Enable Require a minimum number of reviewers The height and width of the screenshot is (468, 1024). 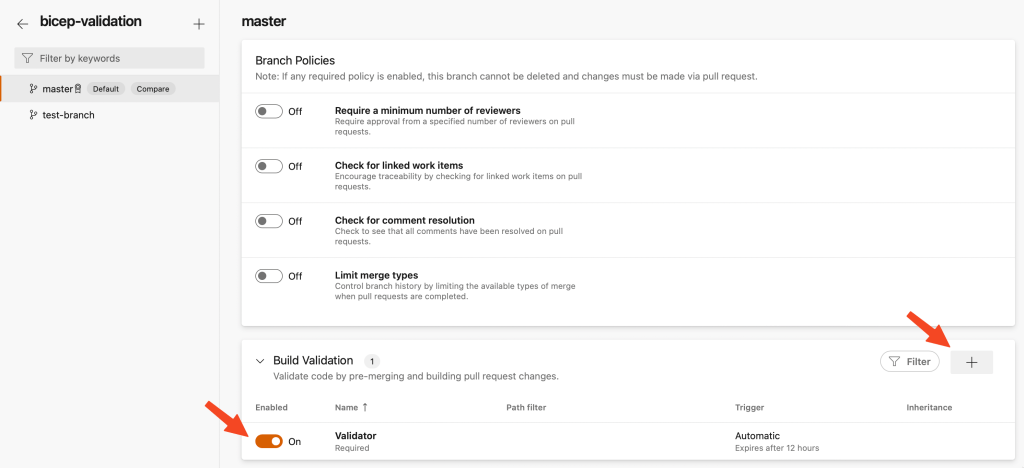click(269, 111)
